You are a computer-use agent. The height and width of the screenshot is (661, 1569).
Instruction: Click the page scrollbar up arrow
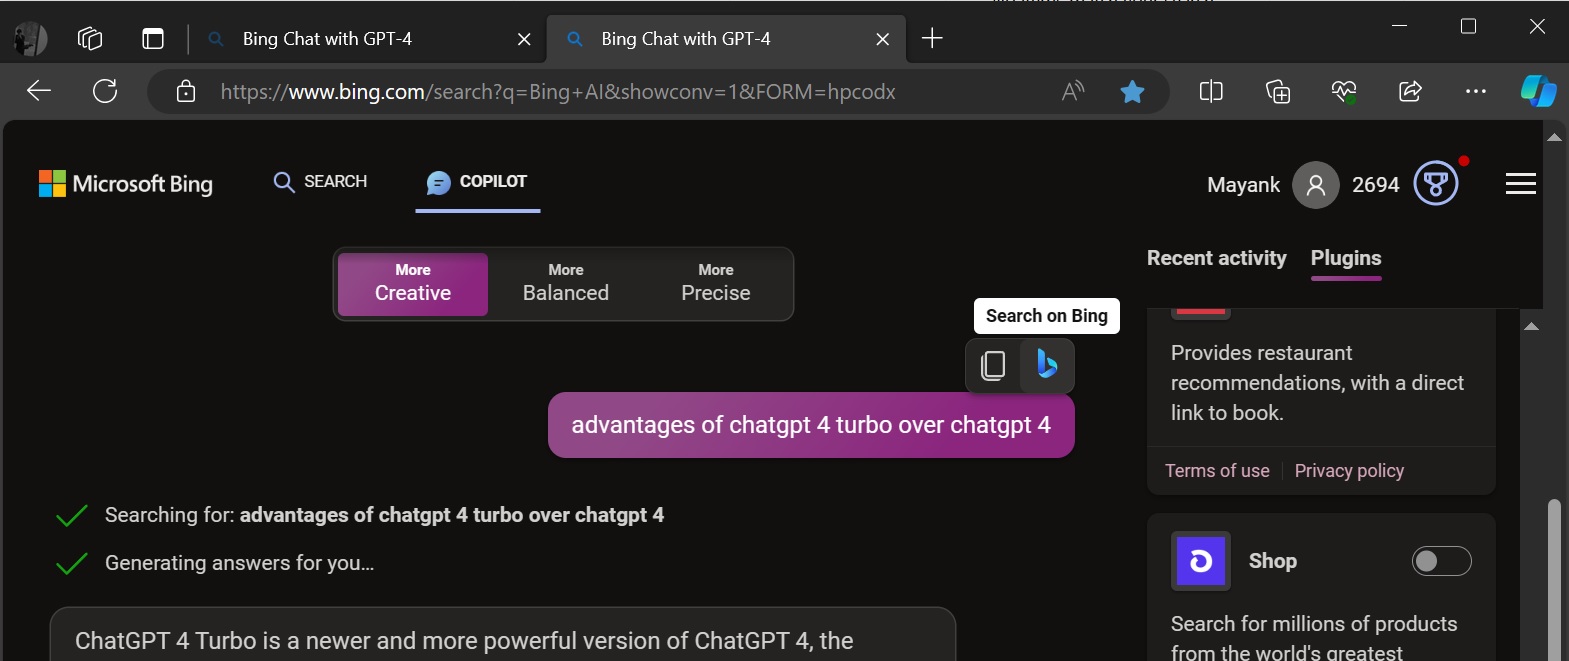click(1554, 137)
